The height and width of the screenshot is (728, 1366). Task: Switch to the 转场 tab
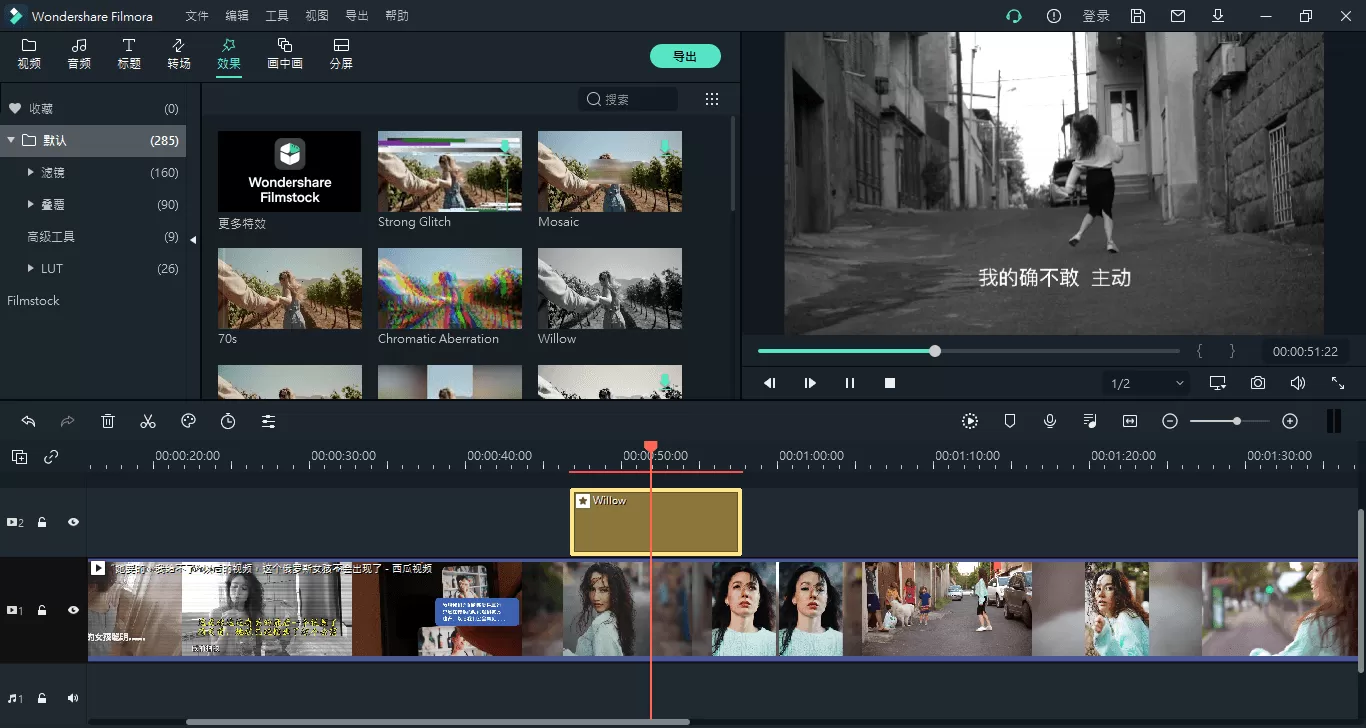(179, 54)
